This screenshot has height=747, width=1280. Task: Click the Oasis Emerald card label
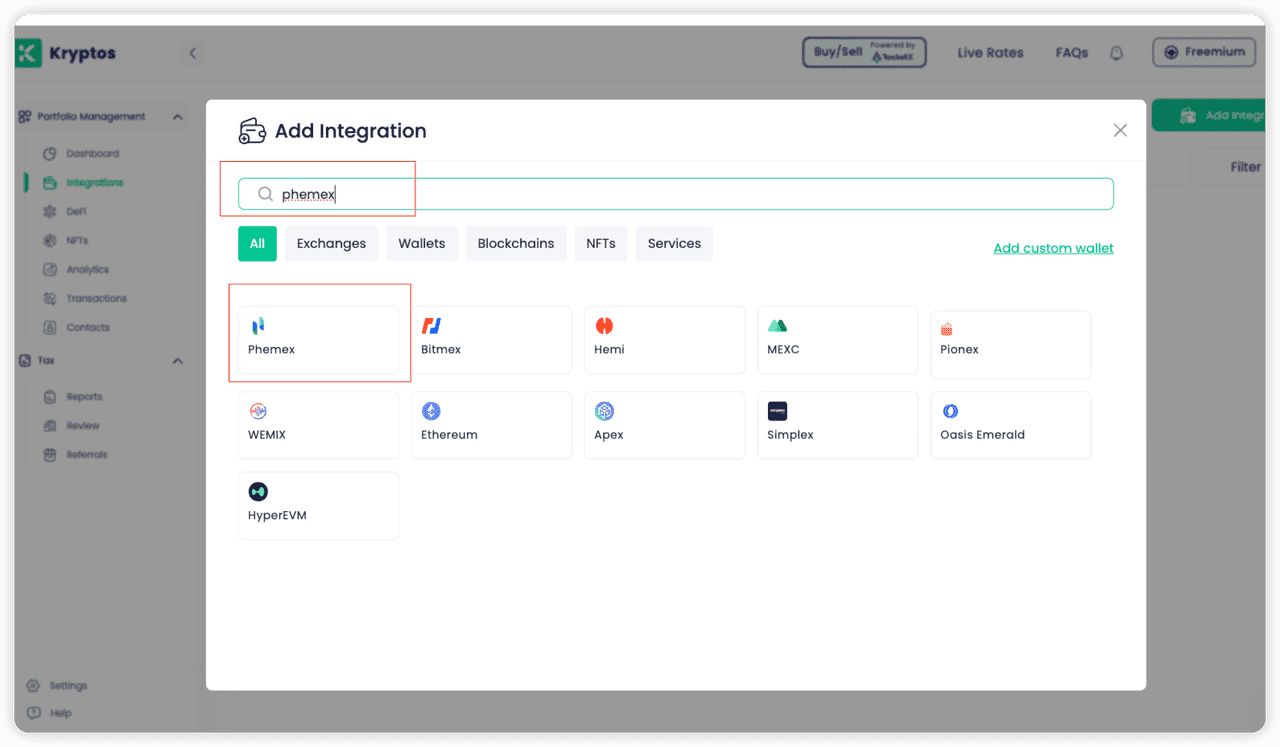click(x=982, y=435)
